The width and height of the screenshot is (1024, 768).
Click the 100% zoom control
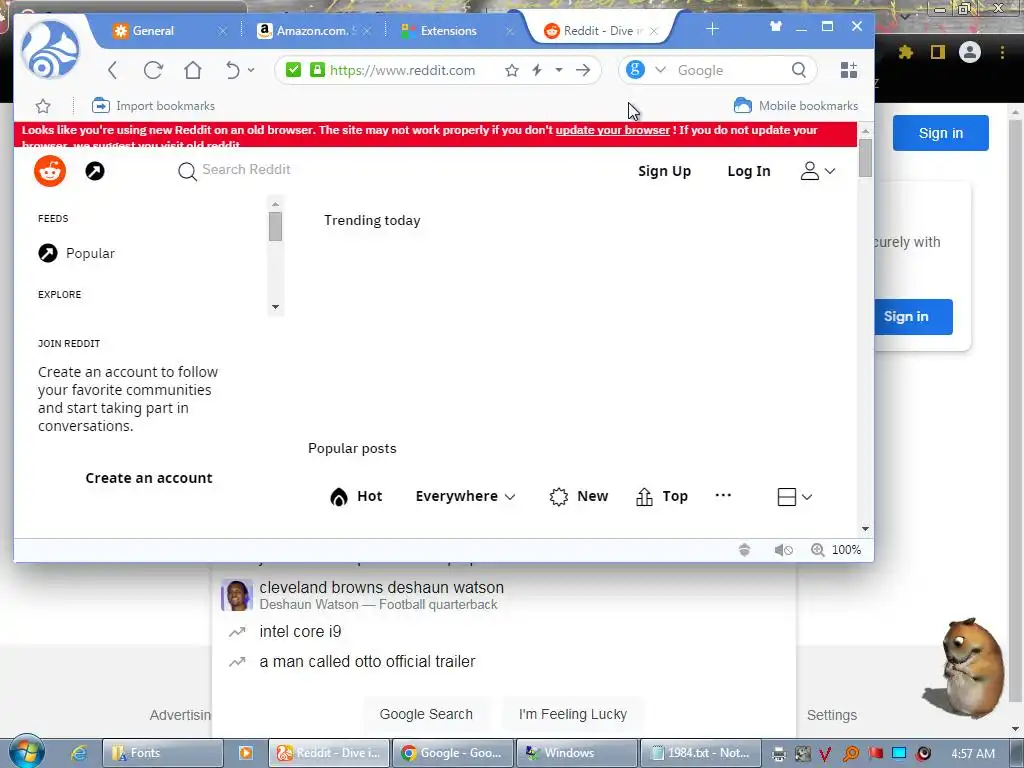(x=837, y=550)
